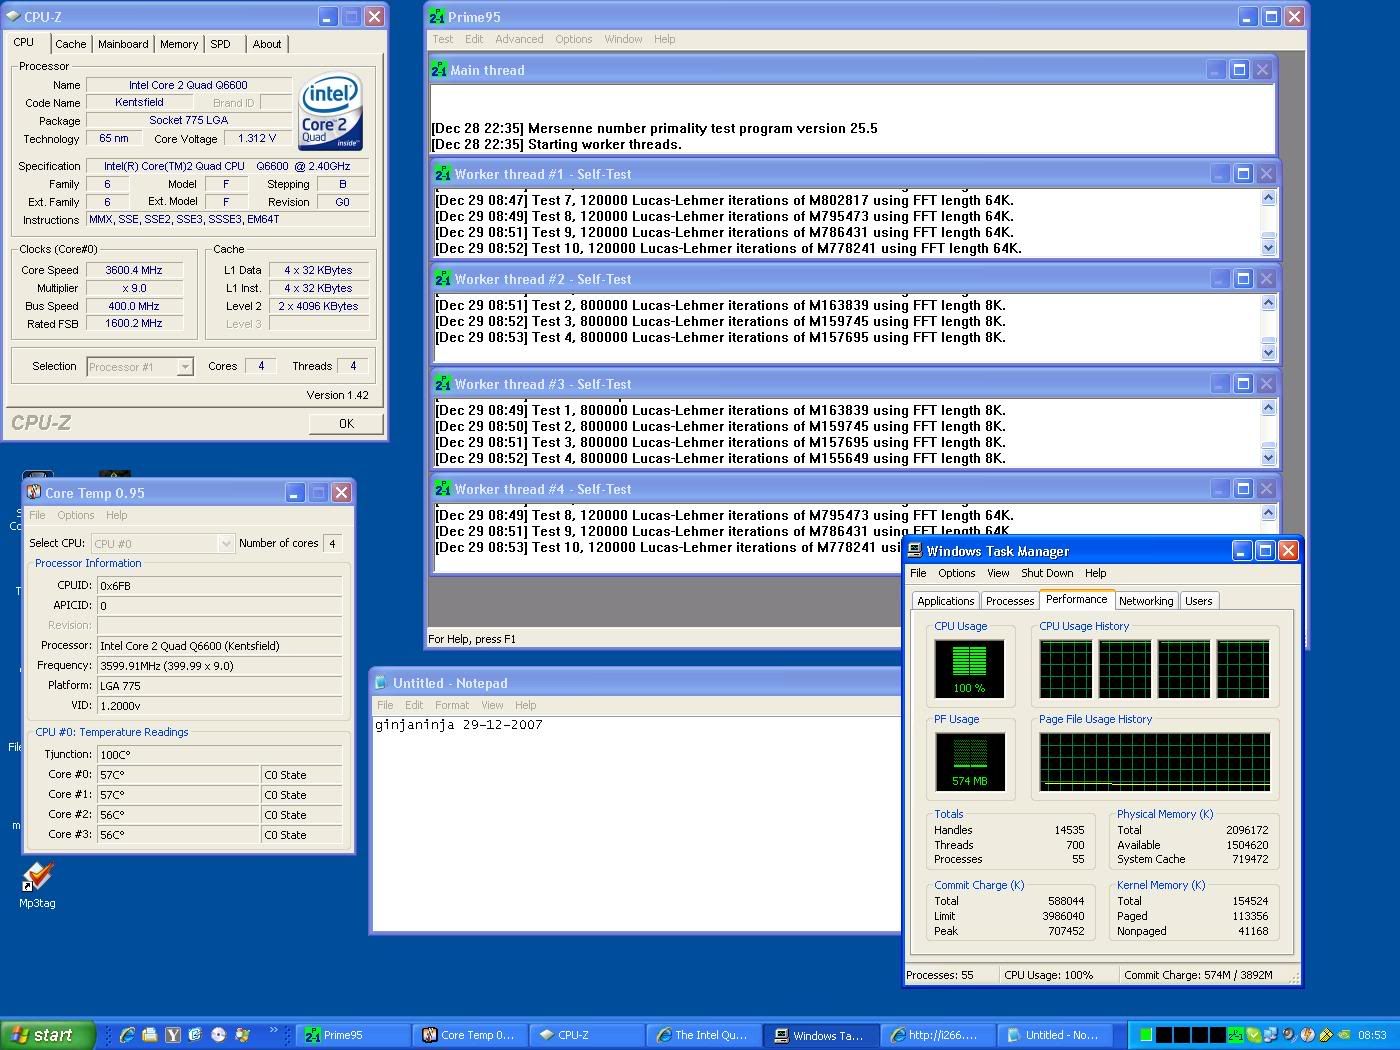
Task: Open File menu in Core Temp
Action: tap(37, 515)
